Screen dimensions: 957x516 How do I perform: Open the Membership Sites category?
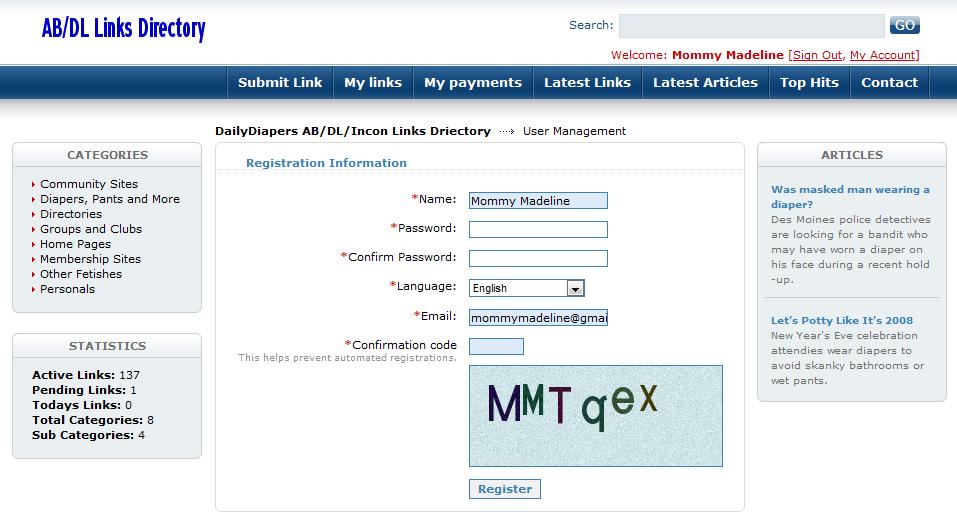(x=90, y=259)
